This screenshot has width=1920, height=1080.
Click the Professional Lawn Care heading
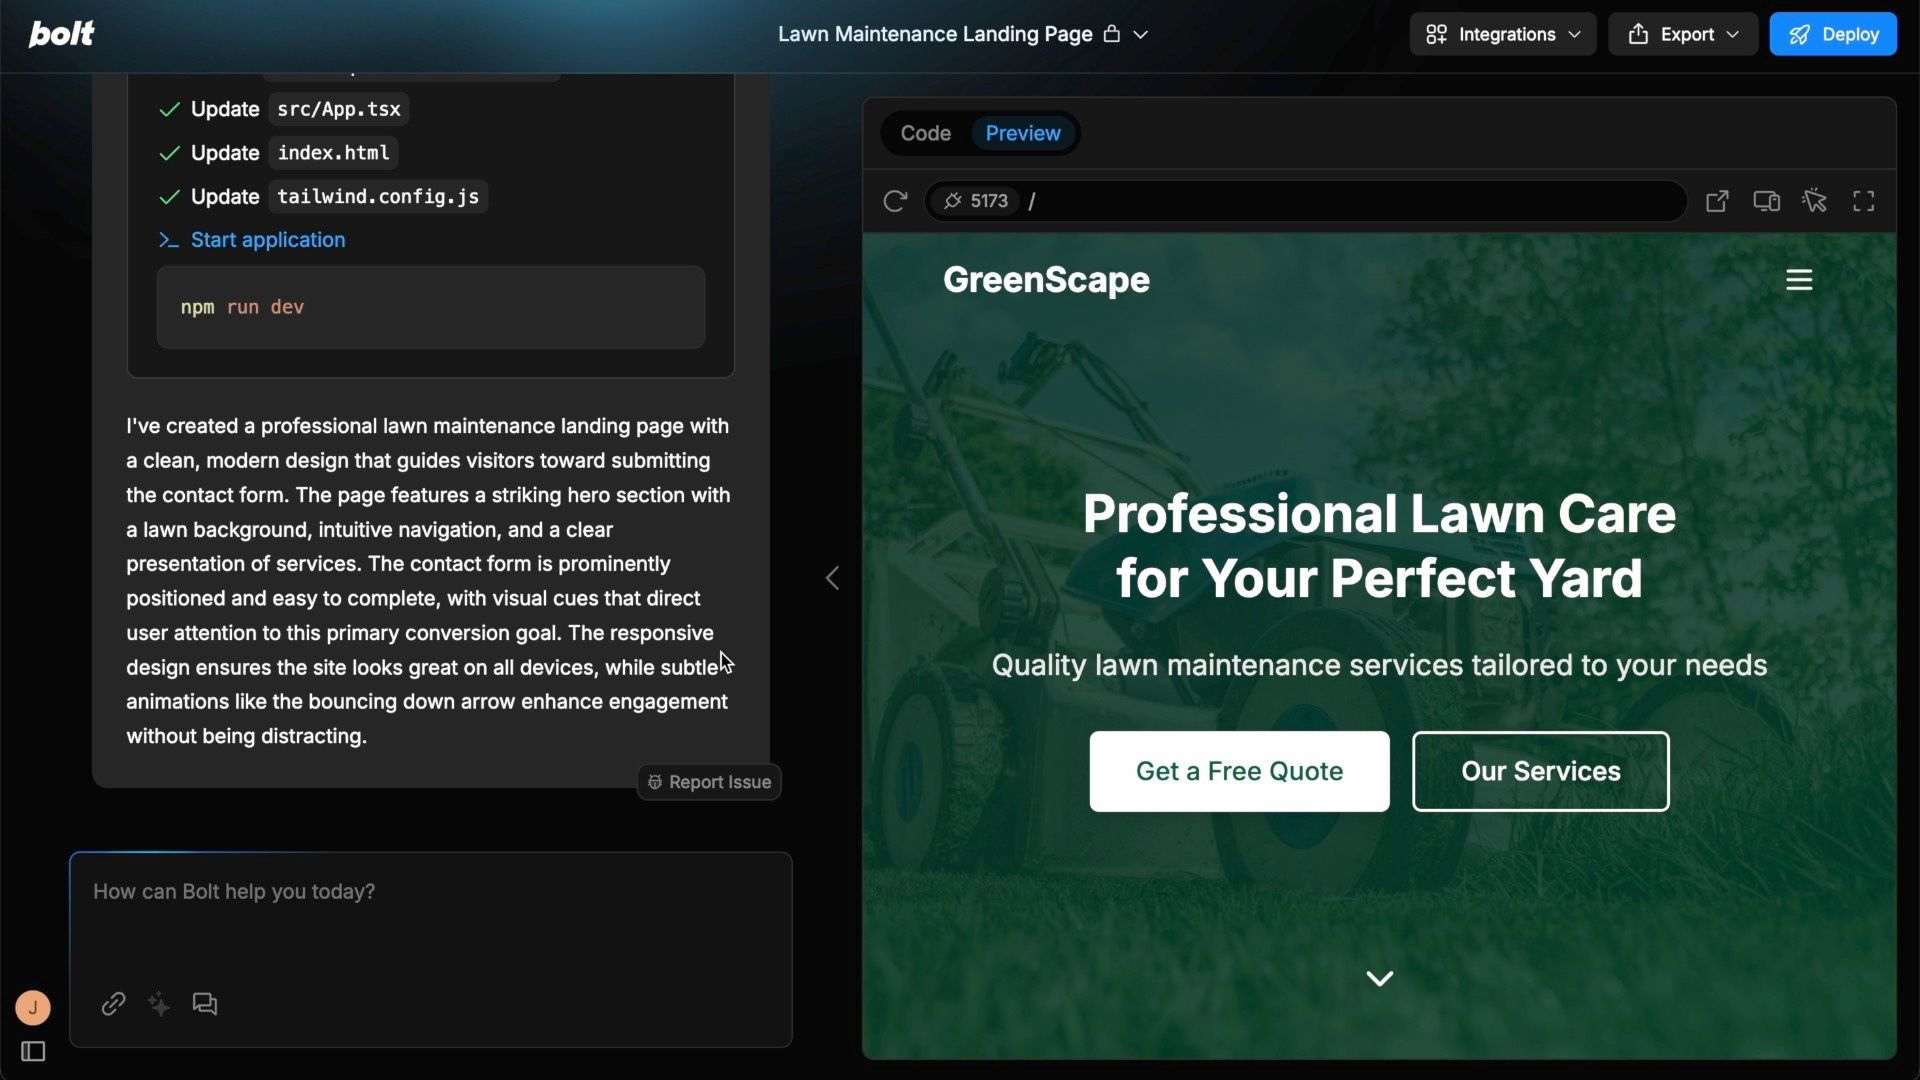coord(1379,546)
